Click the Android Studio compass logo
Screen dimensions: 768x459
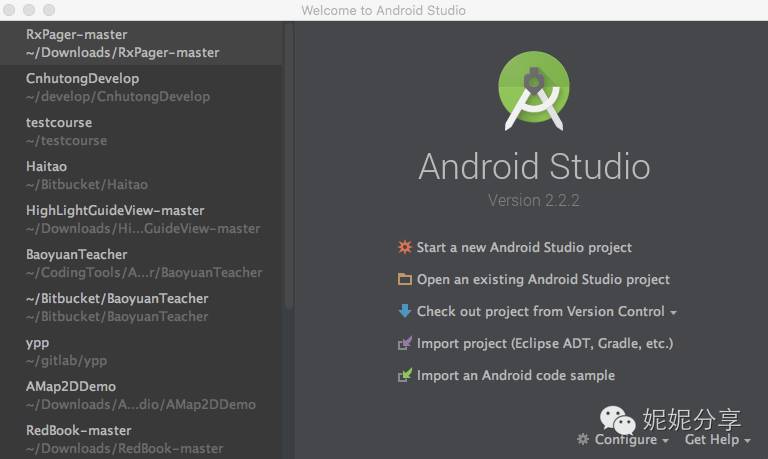point(534,91)
